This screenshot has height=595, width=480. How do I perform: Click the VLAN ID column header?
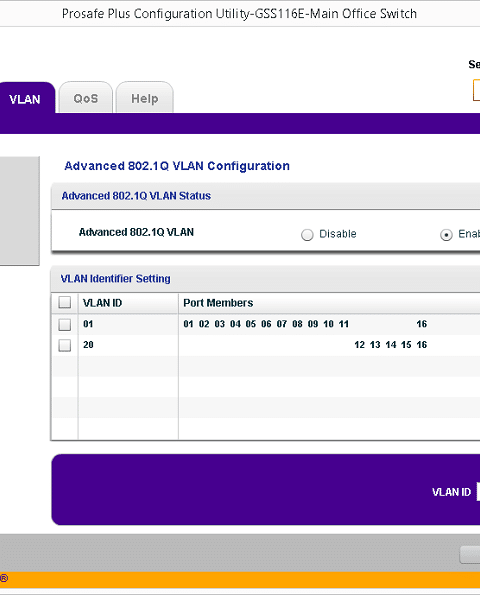point(102,303)
